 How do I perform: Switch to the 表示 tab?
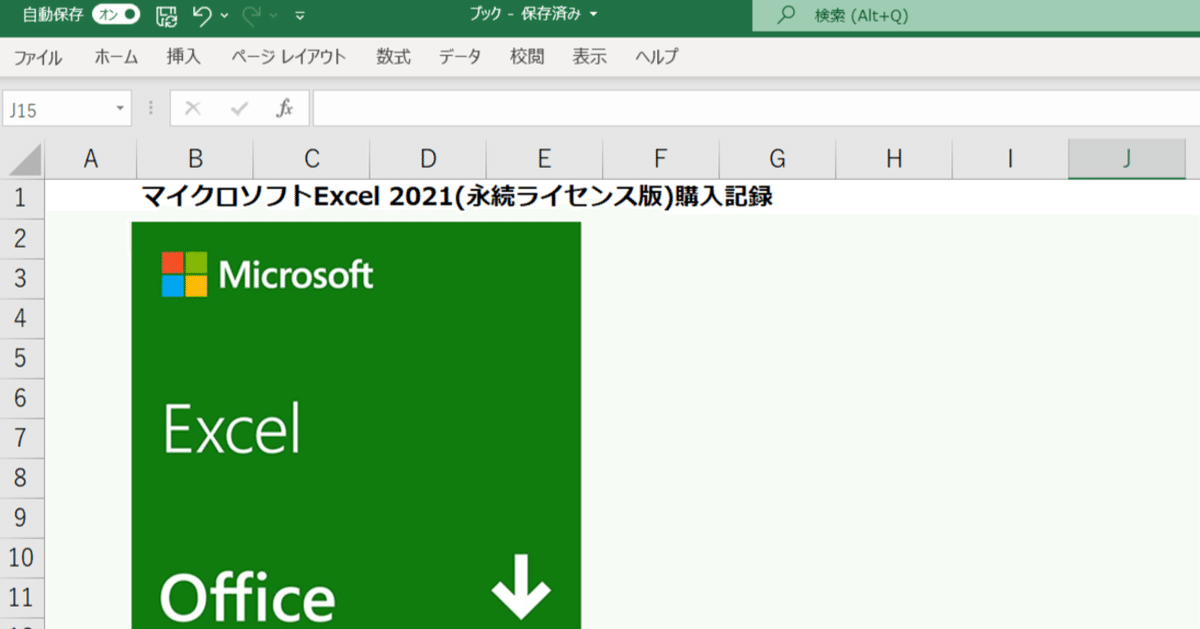coord(590,57)
